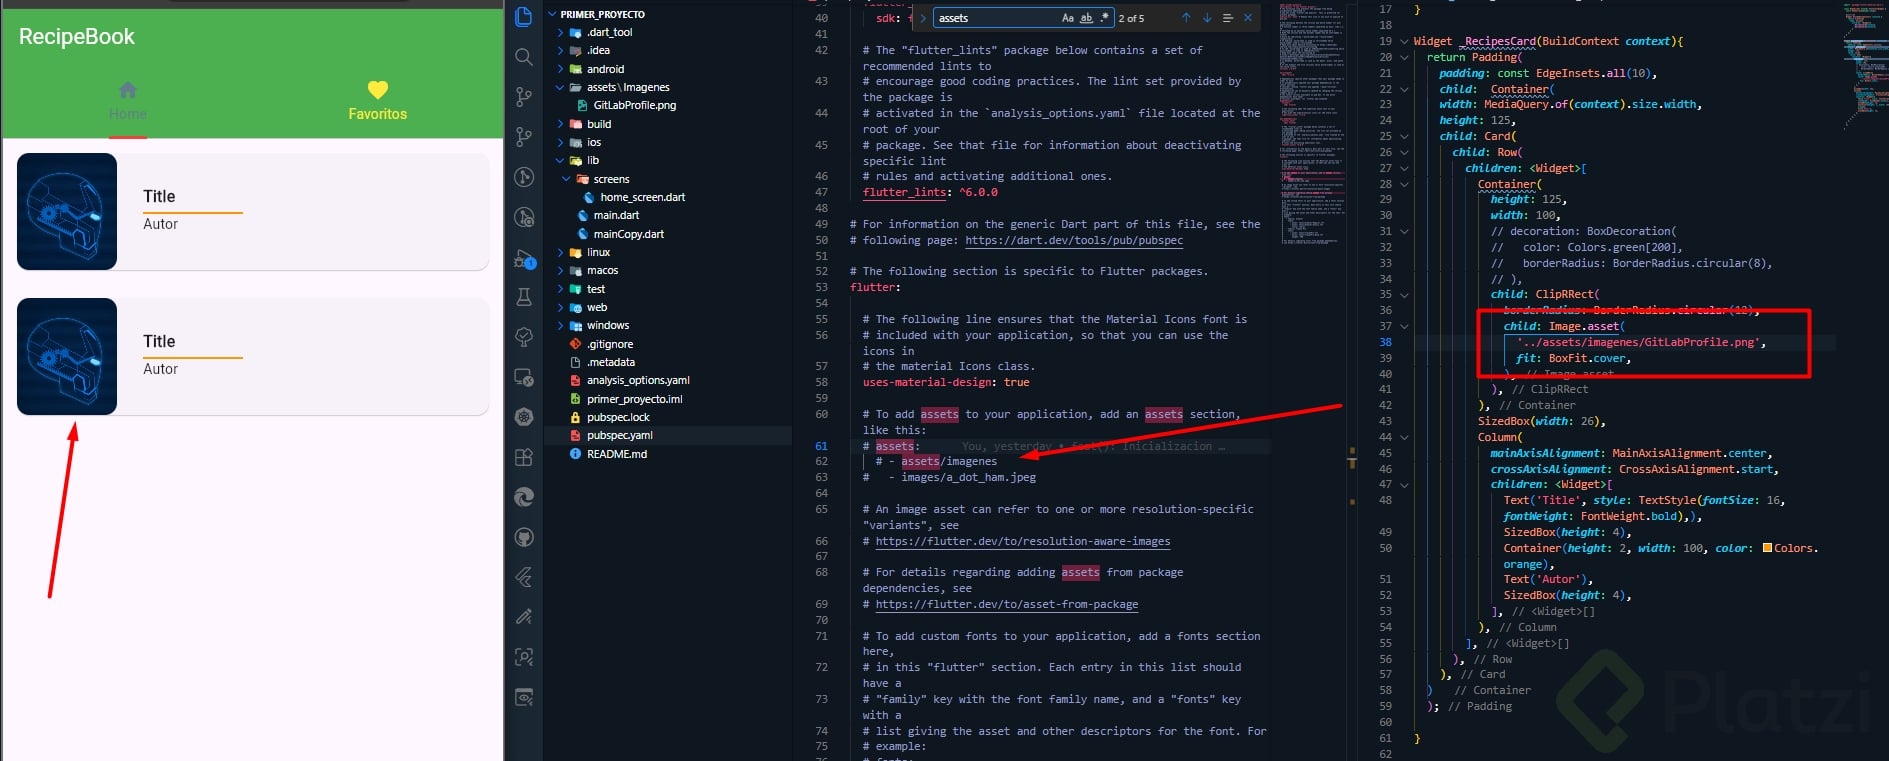Select pubspec.yaml in the file tree
The height and width of the screenshot is (761, 1889).
[x=620, y=435]
